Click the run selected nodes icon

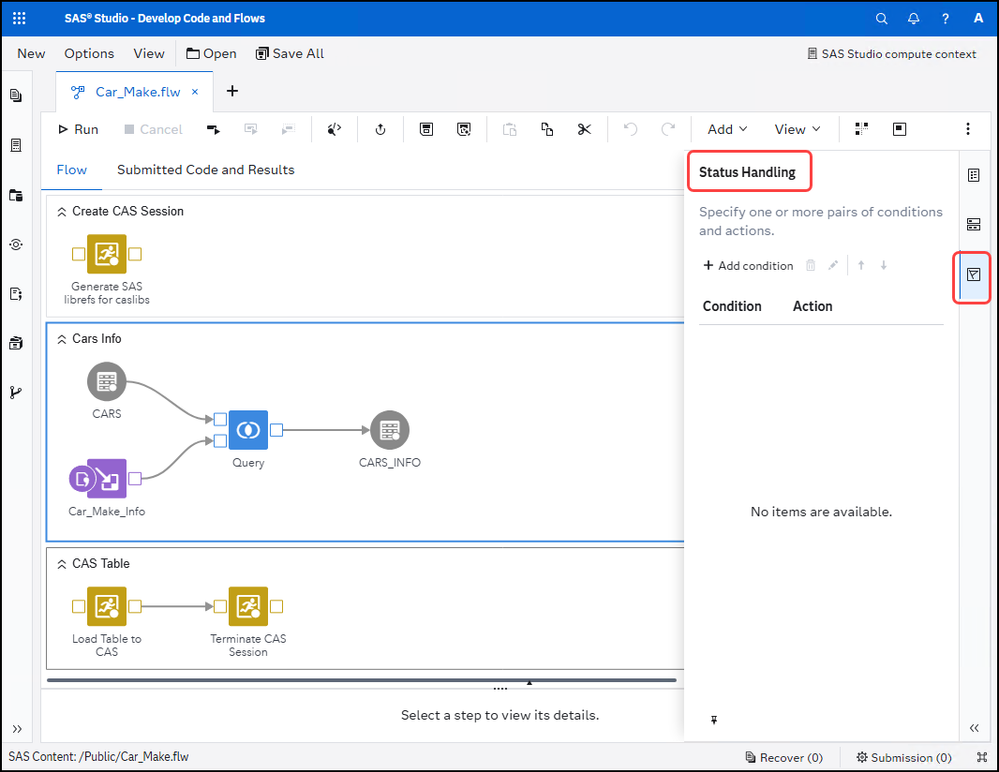click(x=213, y=129)
